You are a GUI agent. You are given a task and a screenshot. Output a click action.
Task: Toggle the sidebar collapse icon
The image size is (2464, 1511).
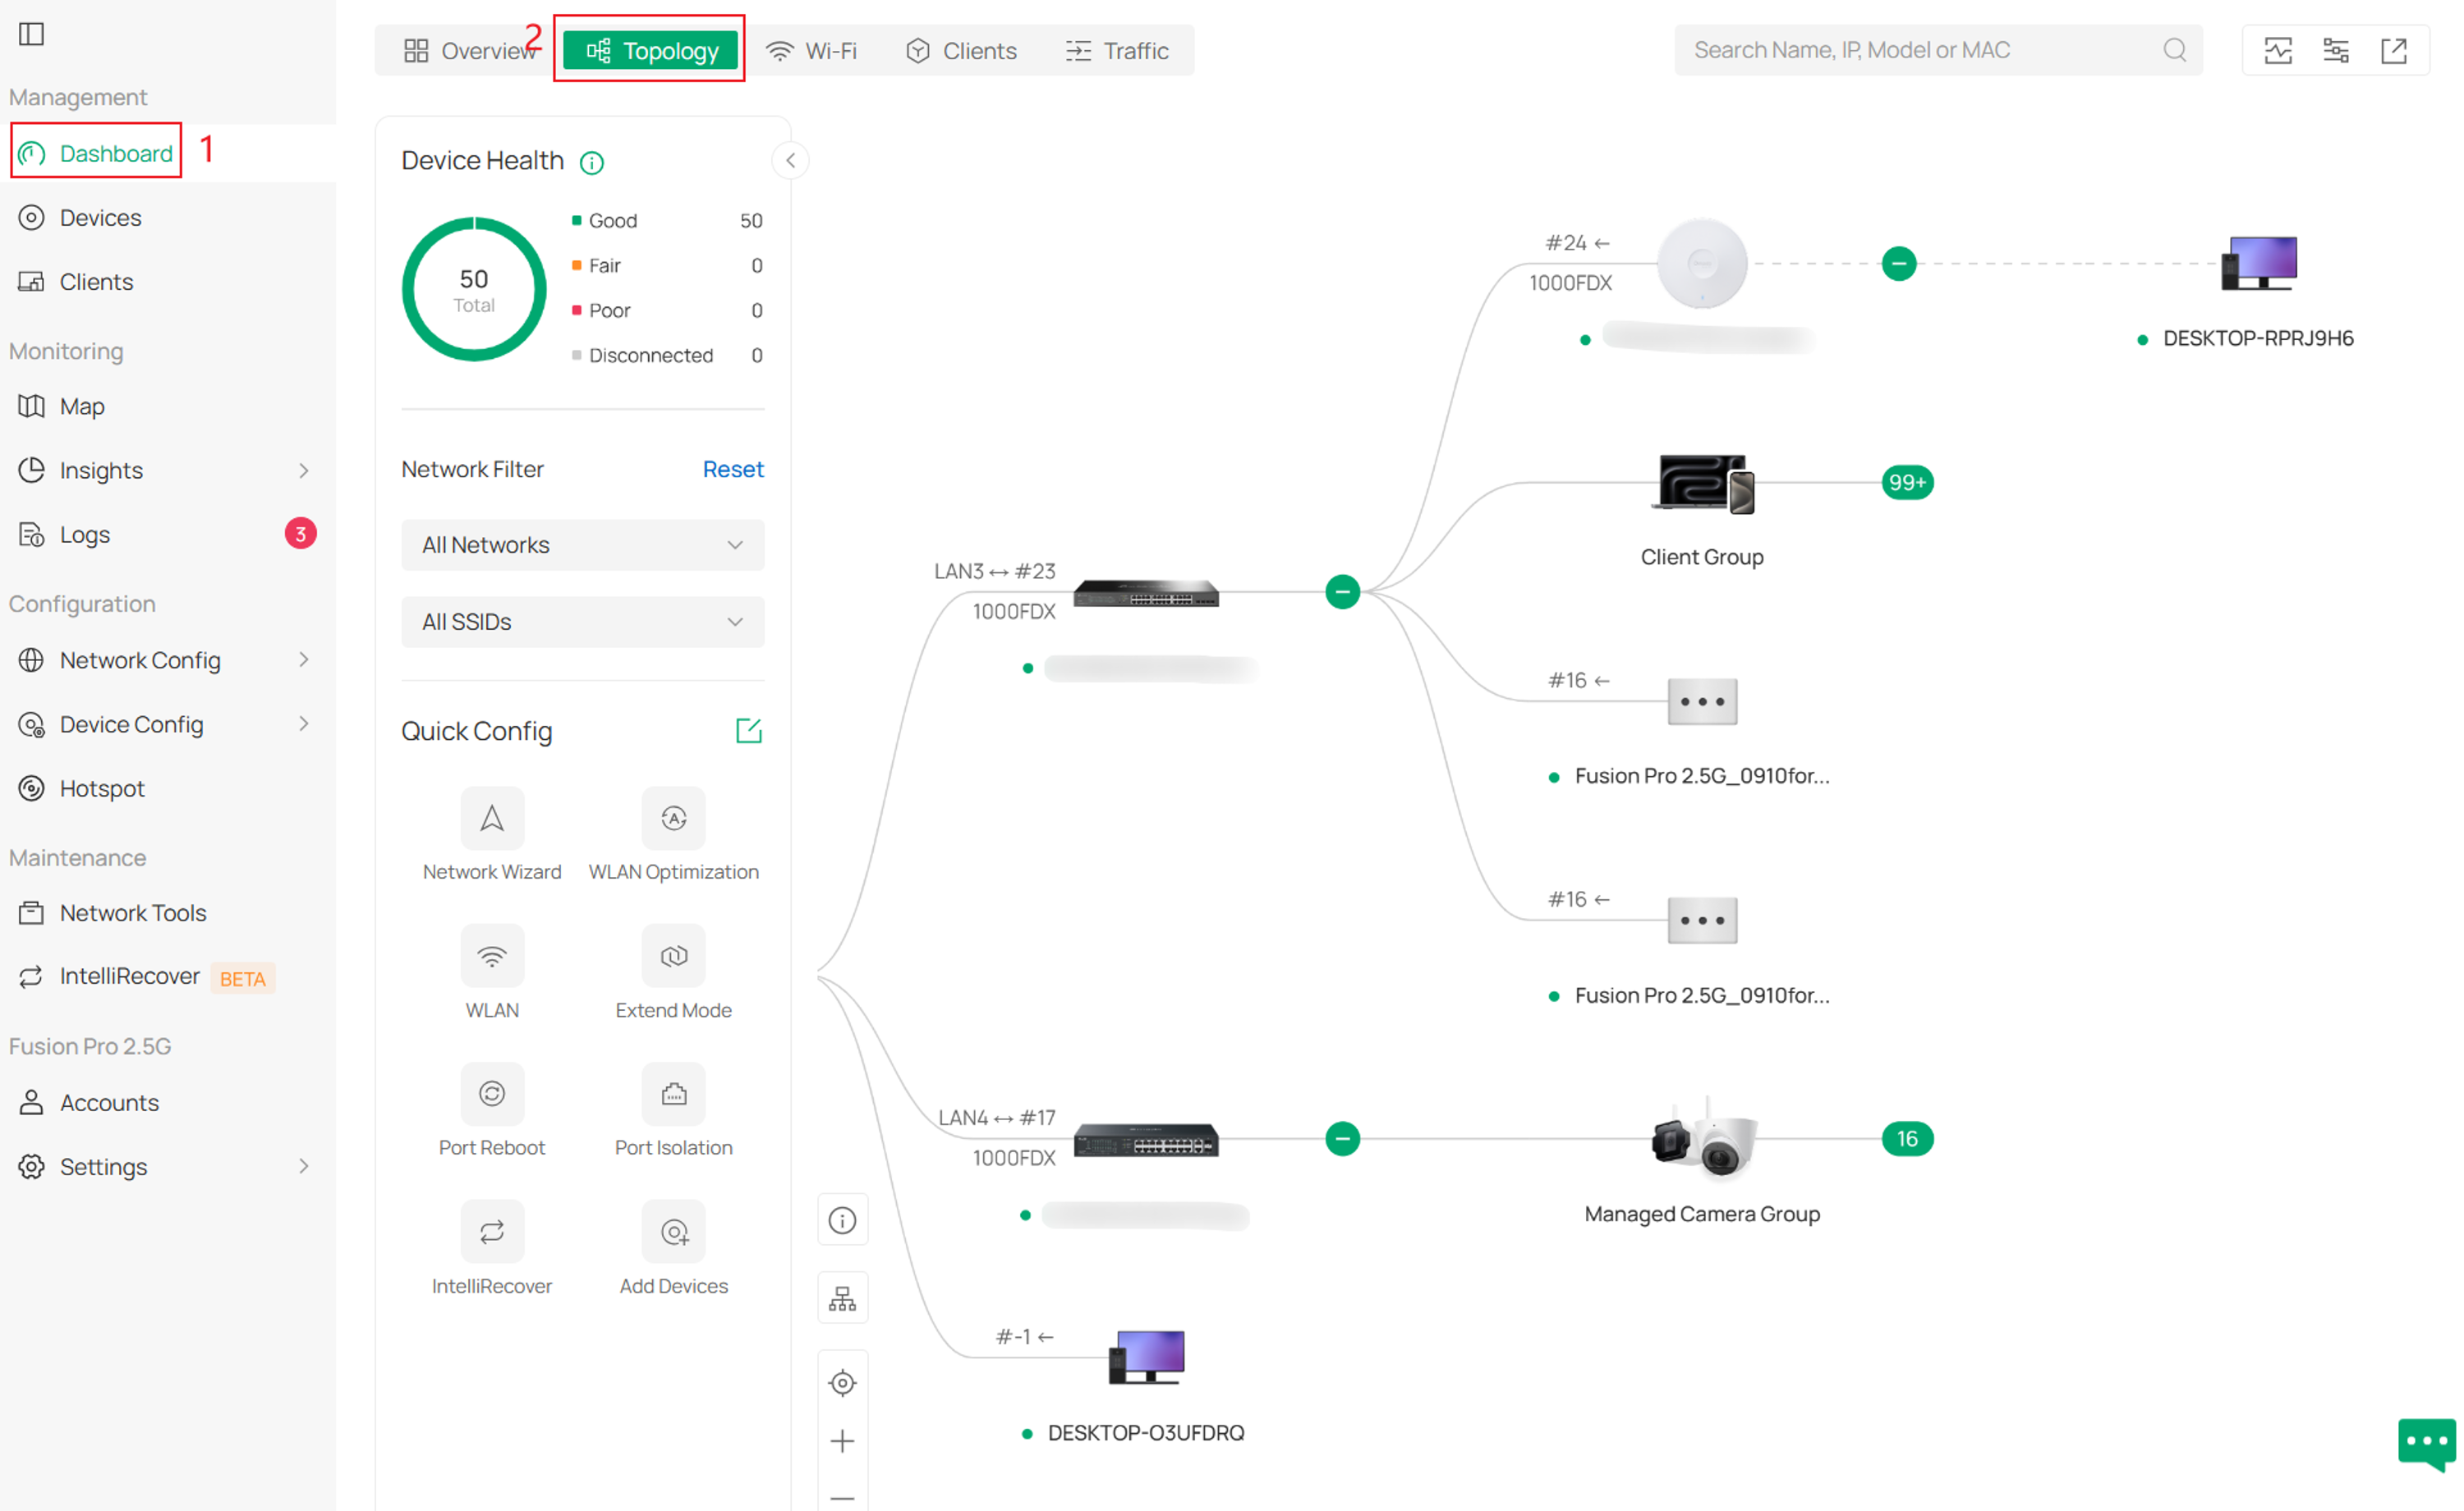click(x=32, y=34)
